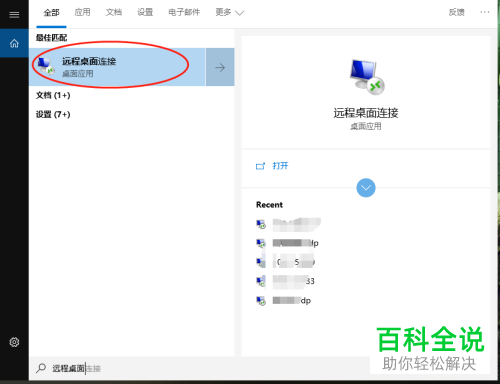Expand more actions with round chevron button
This screenshot has width=500, height=384.
(366, 188)
